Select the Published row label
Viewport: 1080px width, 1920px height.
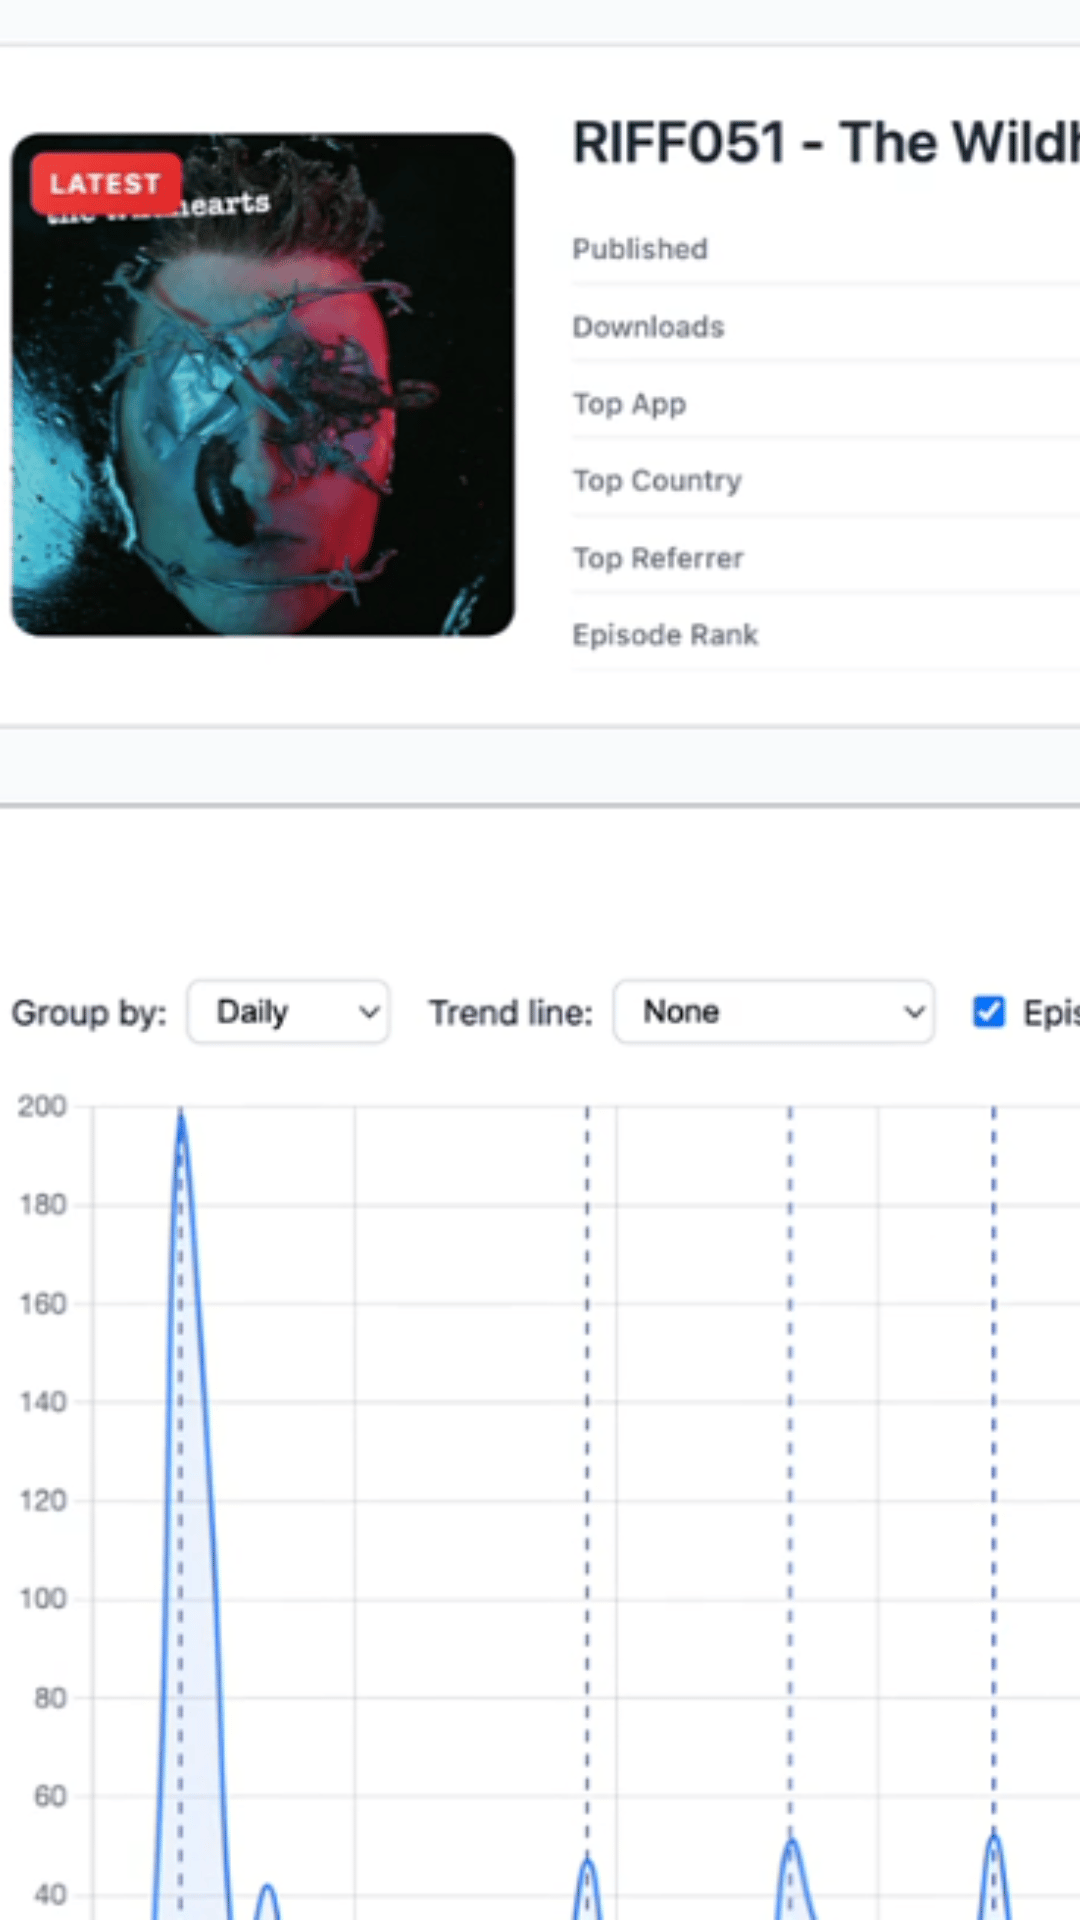(x=640, y=249)
